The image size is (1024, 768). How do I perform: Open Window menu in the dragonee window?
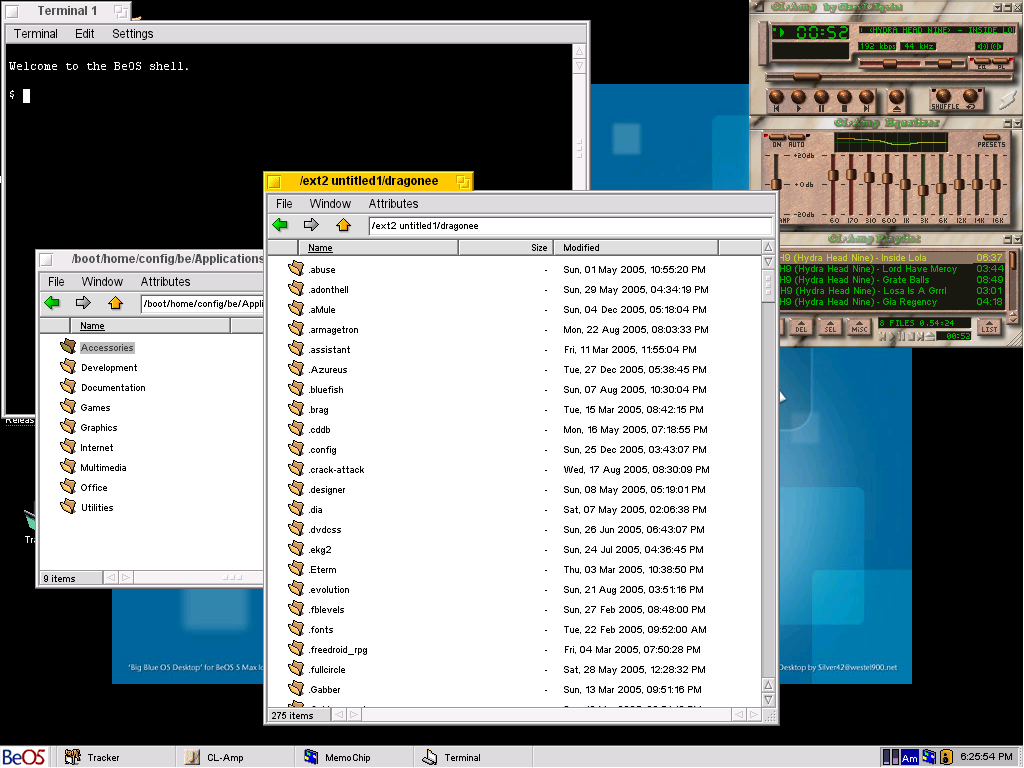pos(330,204)
